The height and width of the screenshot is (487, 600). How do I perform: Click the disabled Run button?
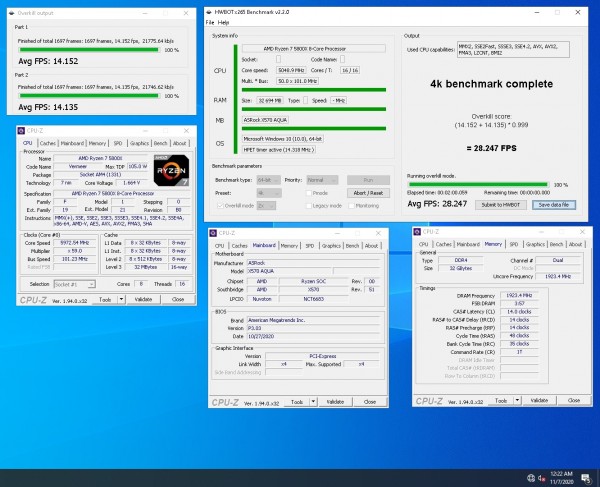tap(368, 180)
